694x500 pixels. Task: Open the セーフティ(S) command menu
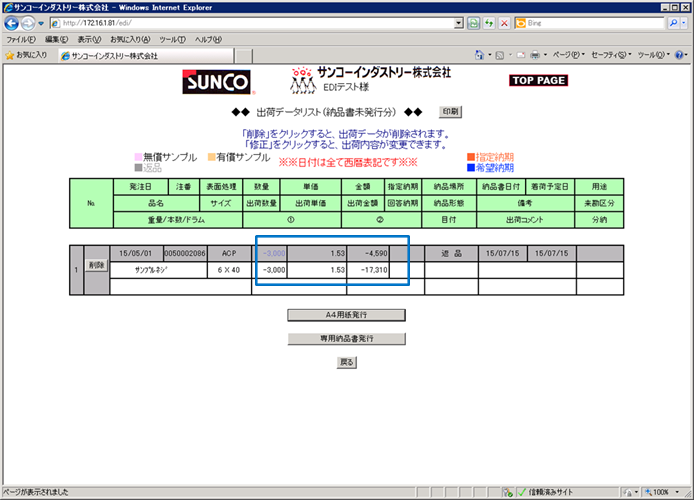point(611,55)
